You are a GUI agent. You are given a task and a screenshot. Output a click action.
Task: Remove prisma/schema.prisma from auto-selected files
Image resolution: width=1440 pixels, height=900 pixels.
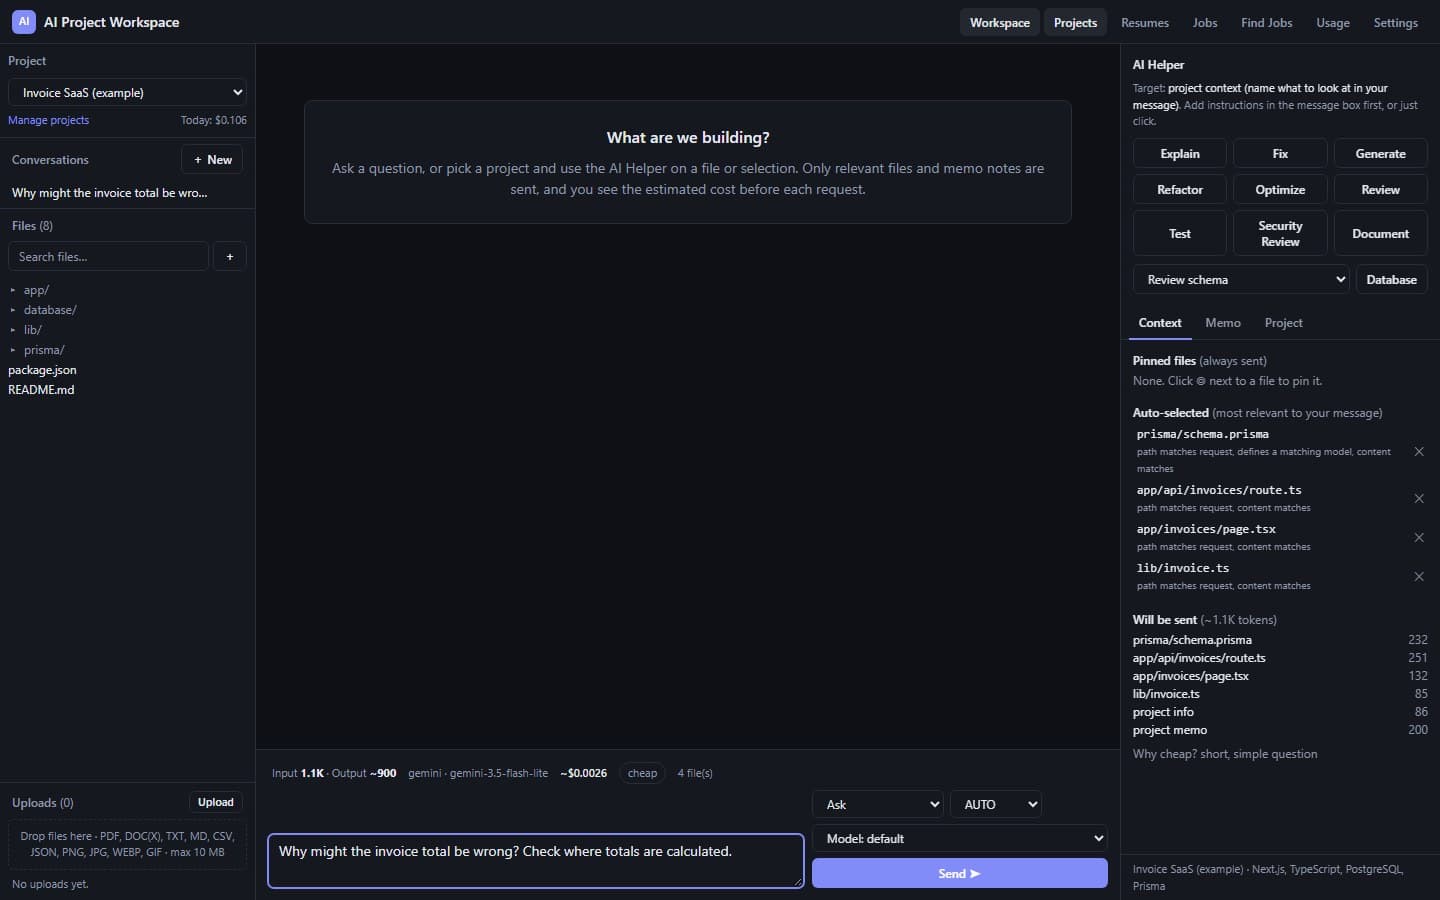point(1418,452)
